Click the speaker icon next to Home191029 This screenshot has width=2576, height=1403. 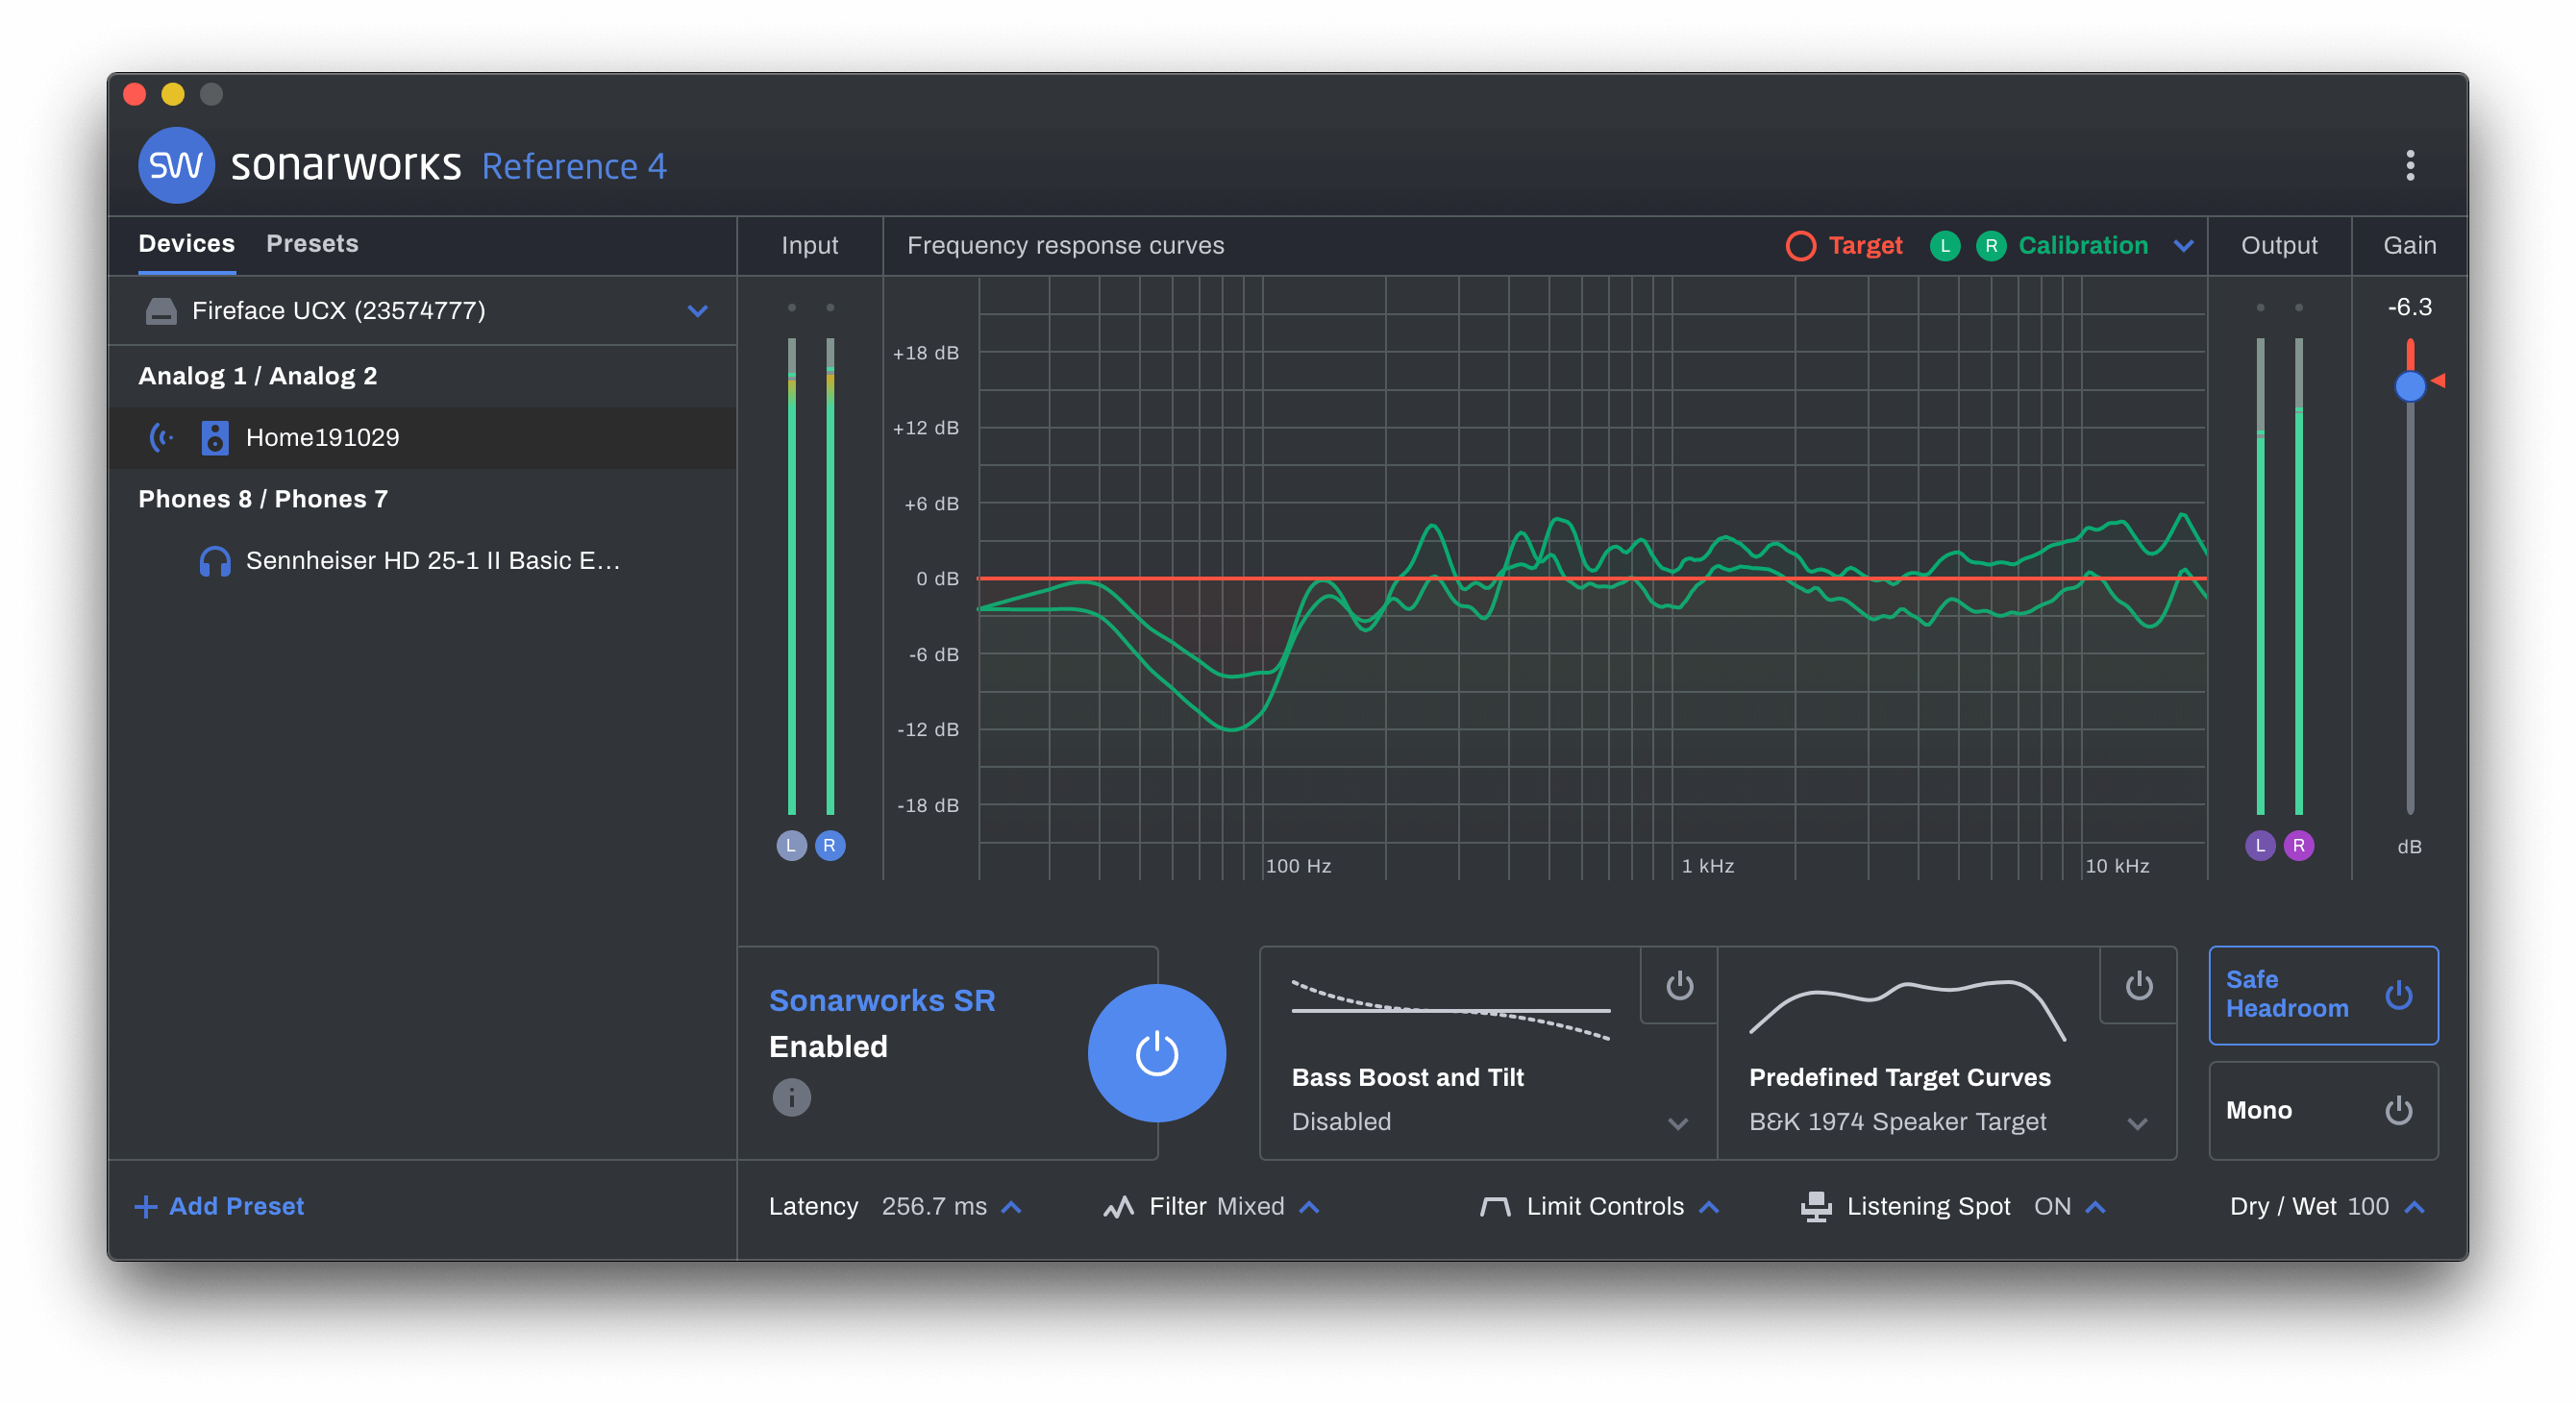pos(214,437)
